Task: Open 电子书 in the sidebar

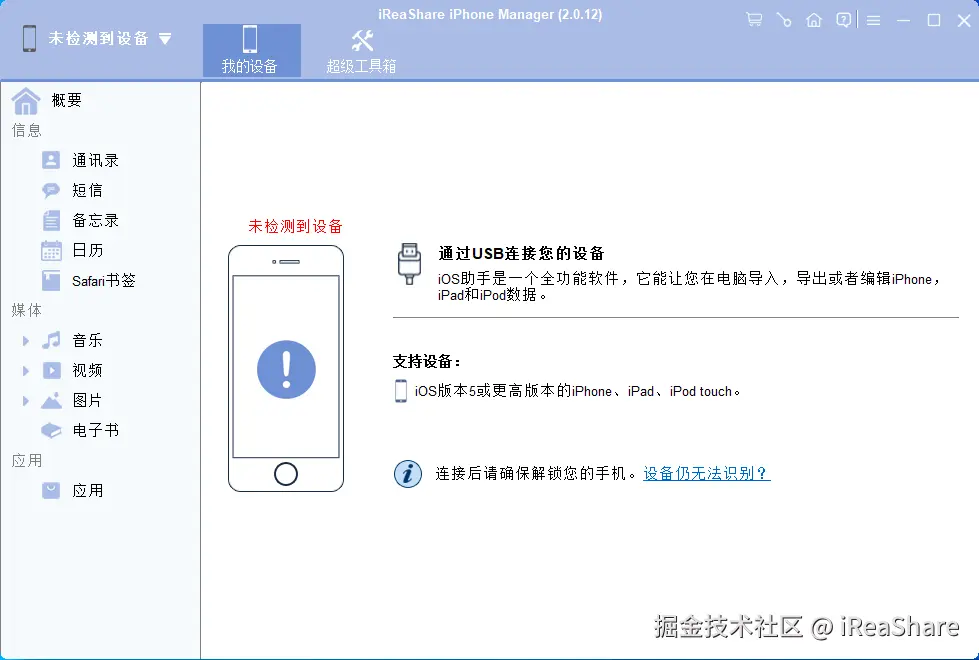Action: click(95, 430)
